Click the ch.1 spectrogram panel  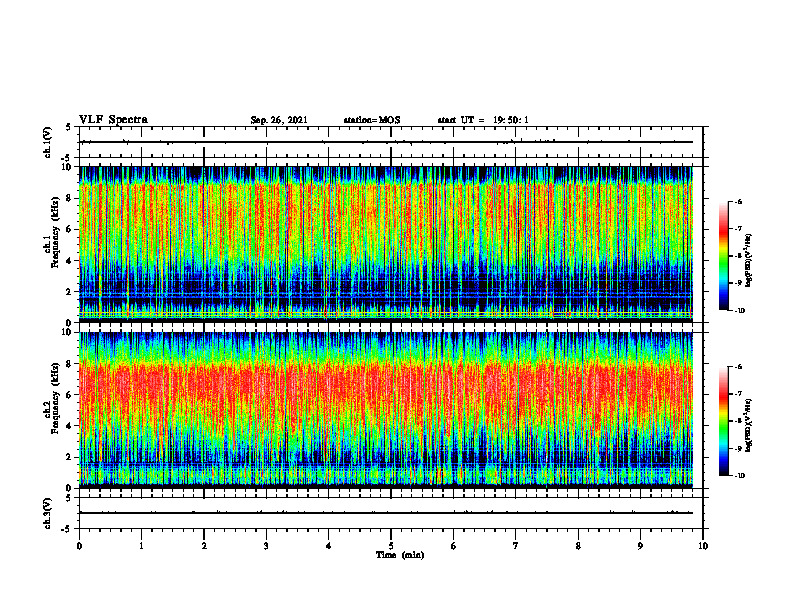pos(386,244)
